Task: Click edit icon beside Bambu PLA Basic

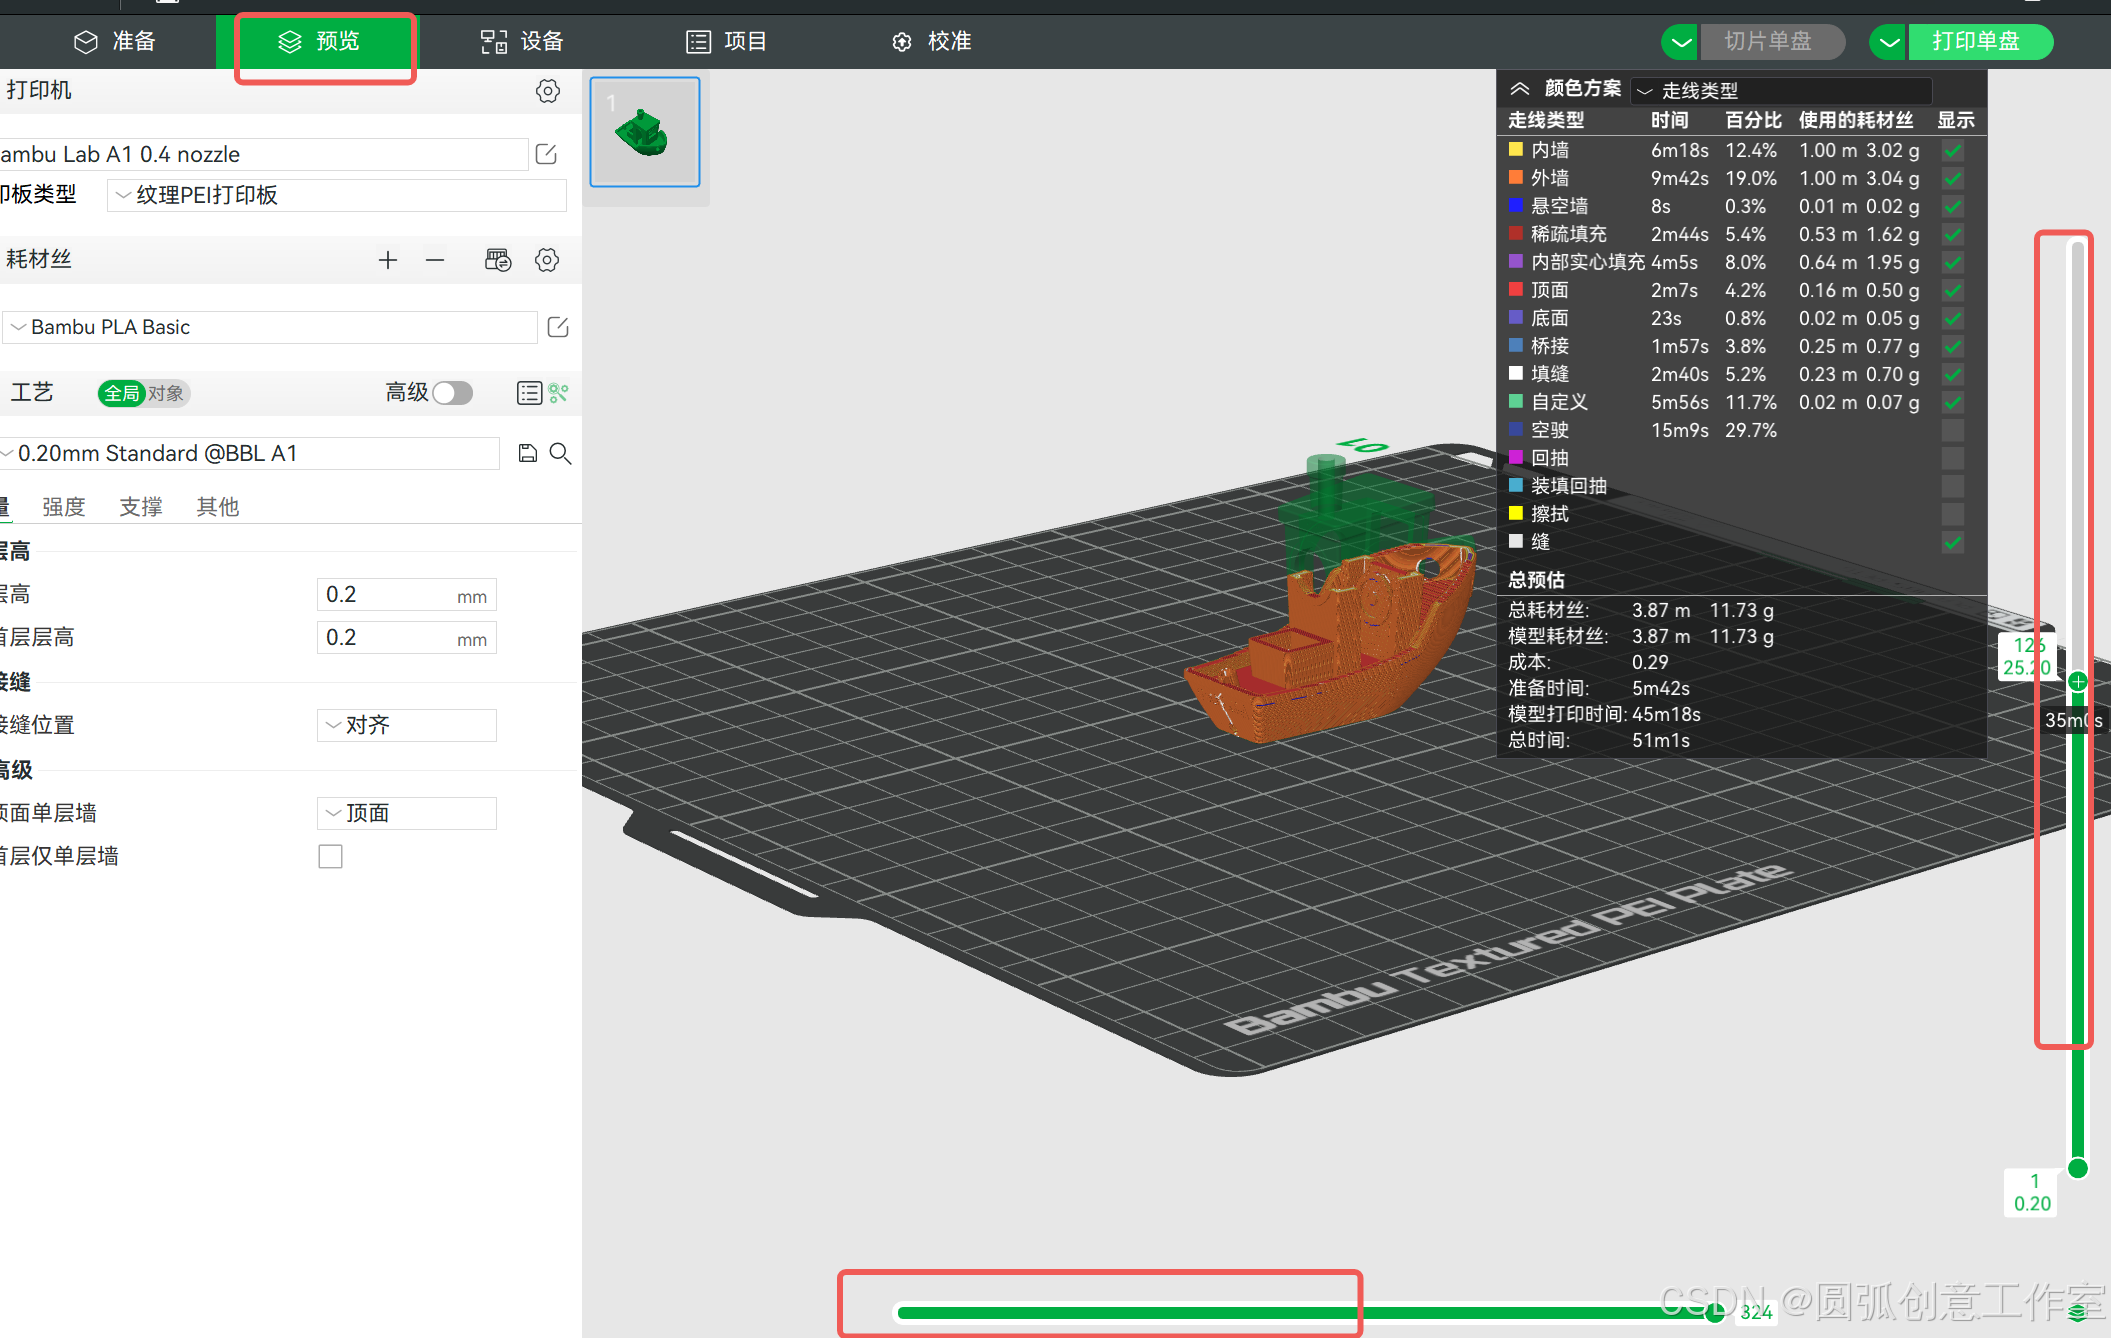Action: pos(558,327)
